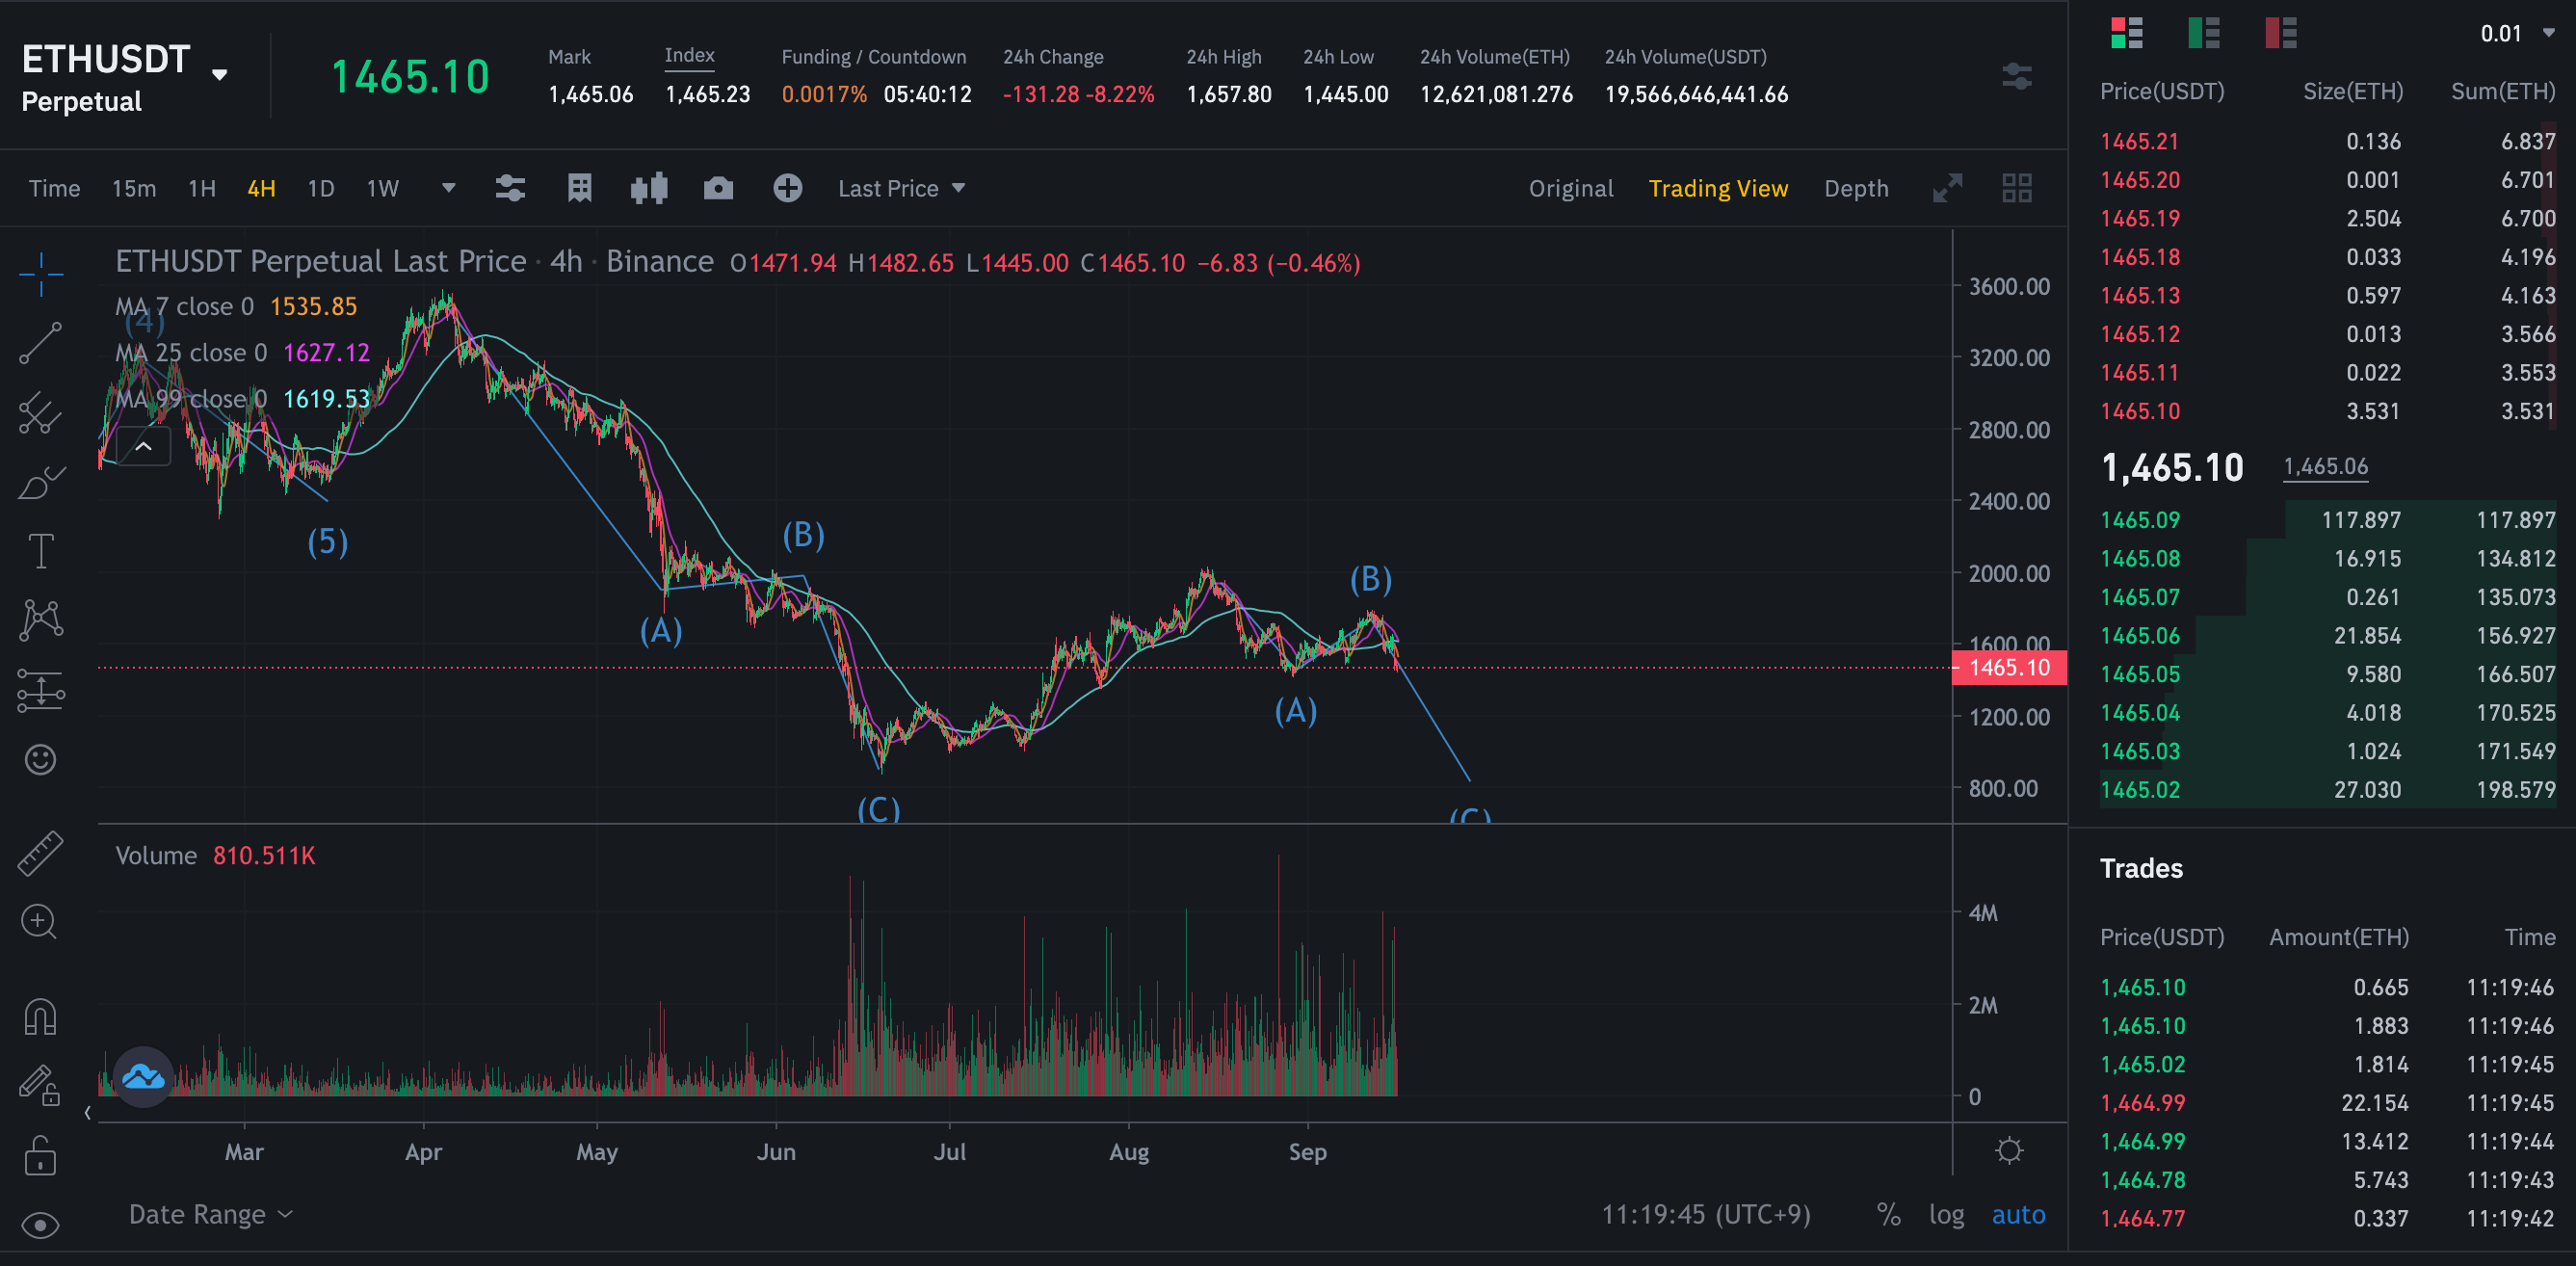
Task: Click the Index price link
Action: (689, 55)
